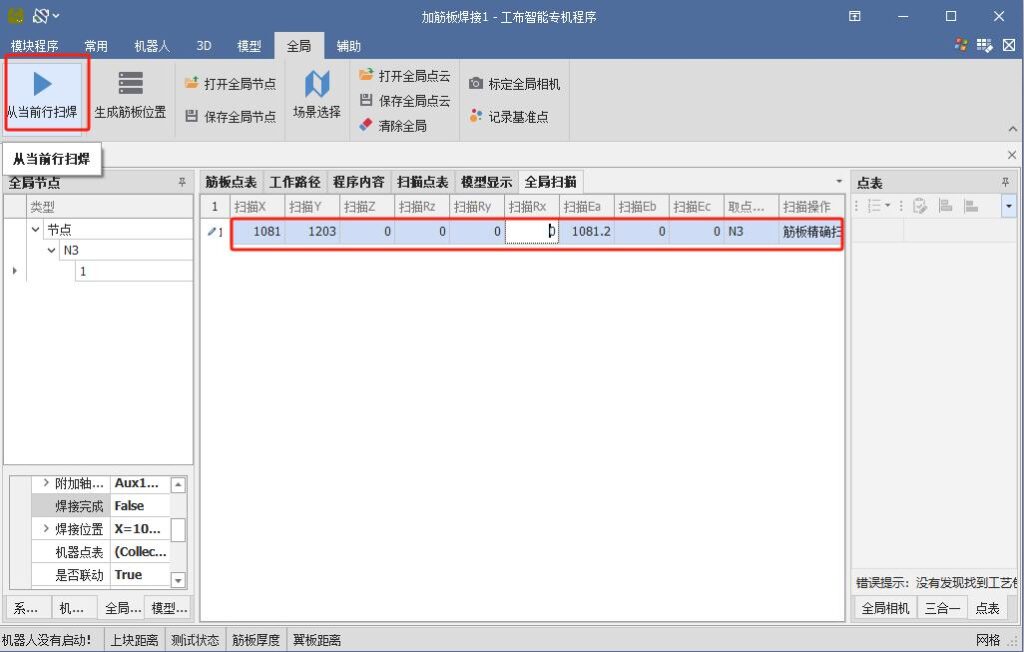This screenshot has width=1024, height=652.
Task: Click 保存全局节点 button
Action: [x=230, y=117]
